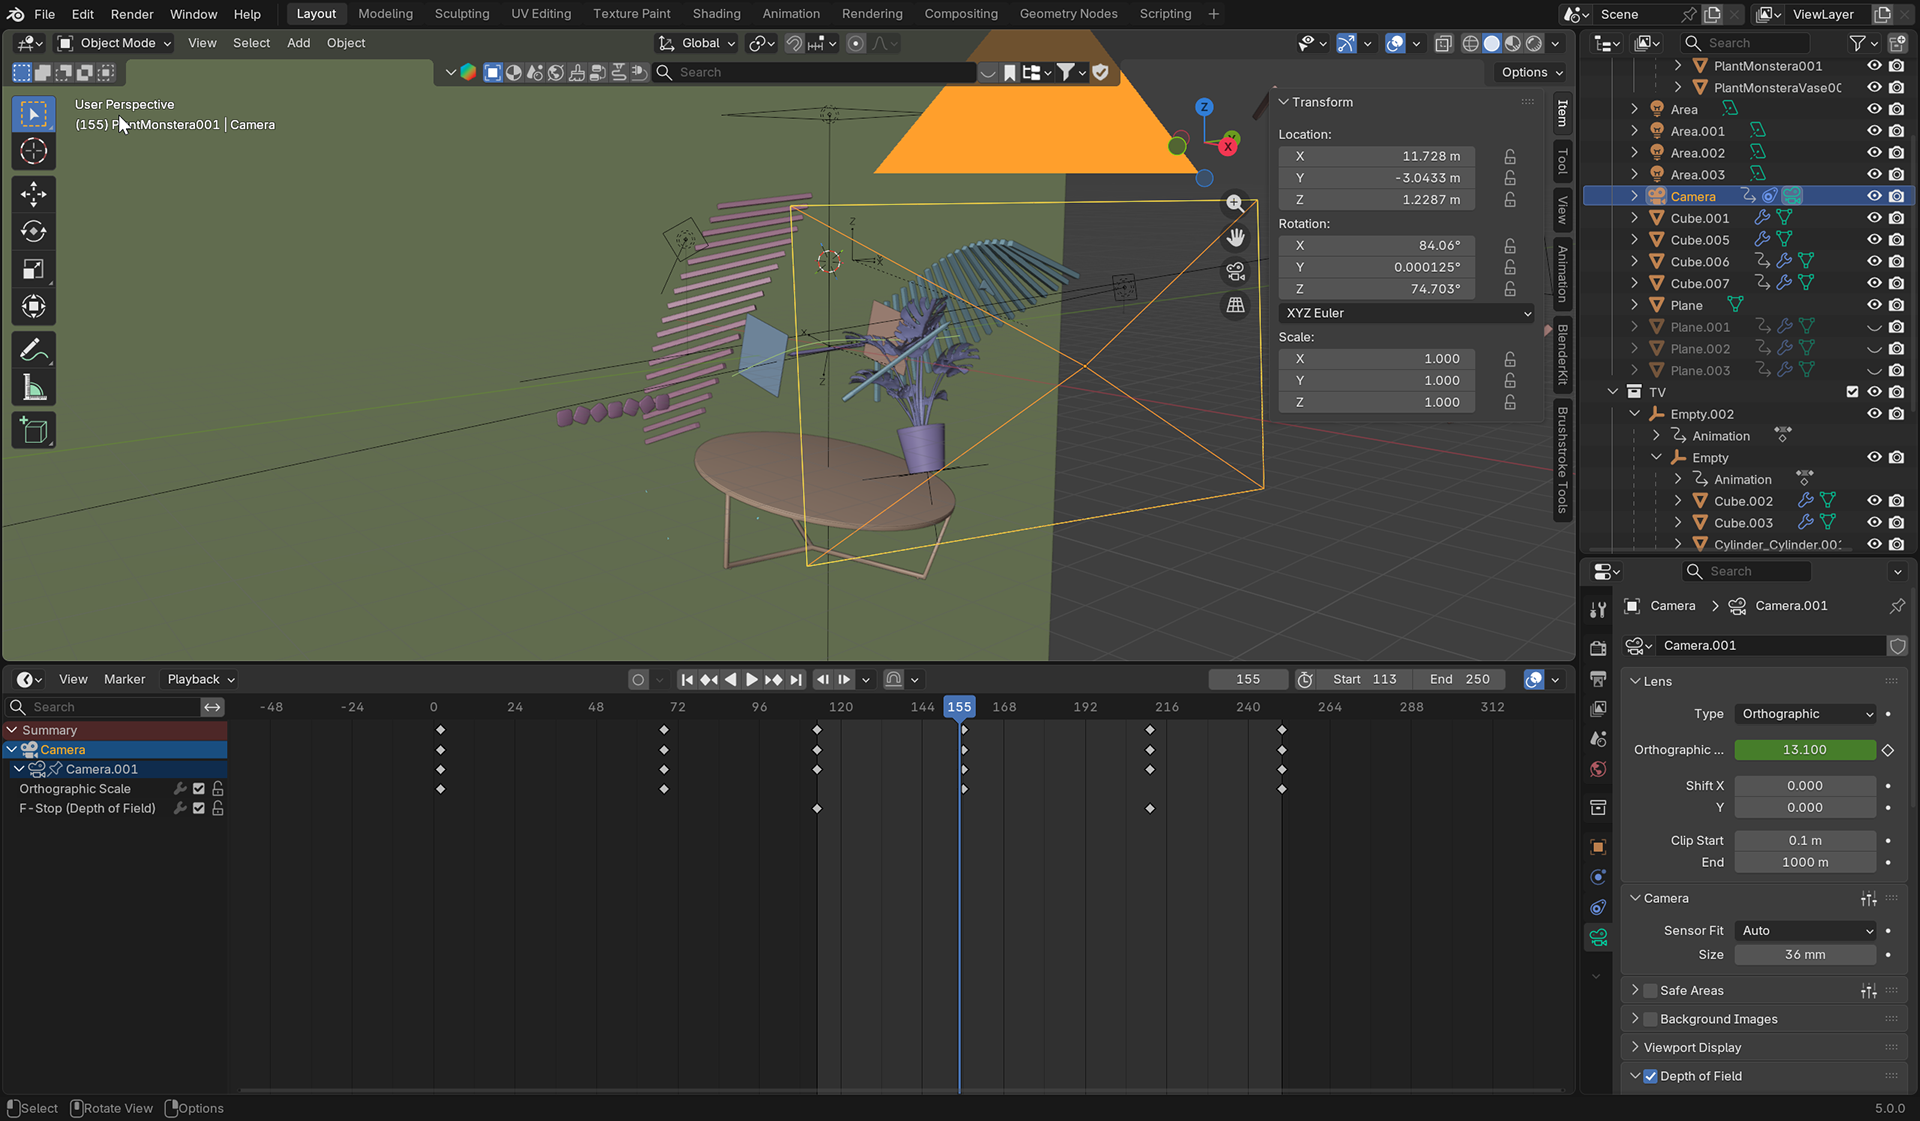Click the Orthographic Scale 13.100 field
Screen dimensions: 1920x1121
[1804, 750]
